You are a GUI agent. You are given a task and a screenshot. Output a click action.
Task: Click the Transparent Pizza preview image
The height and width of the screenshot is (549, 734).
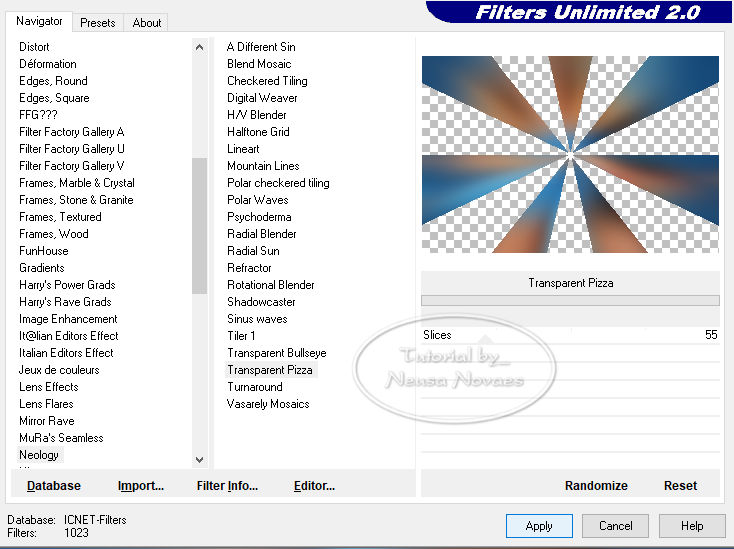[x=570, y=154]
